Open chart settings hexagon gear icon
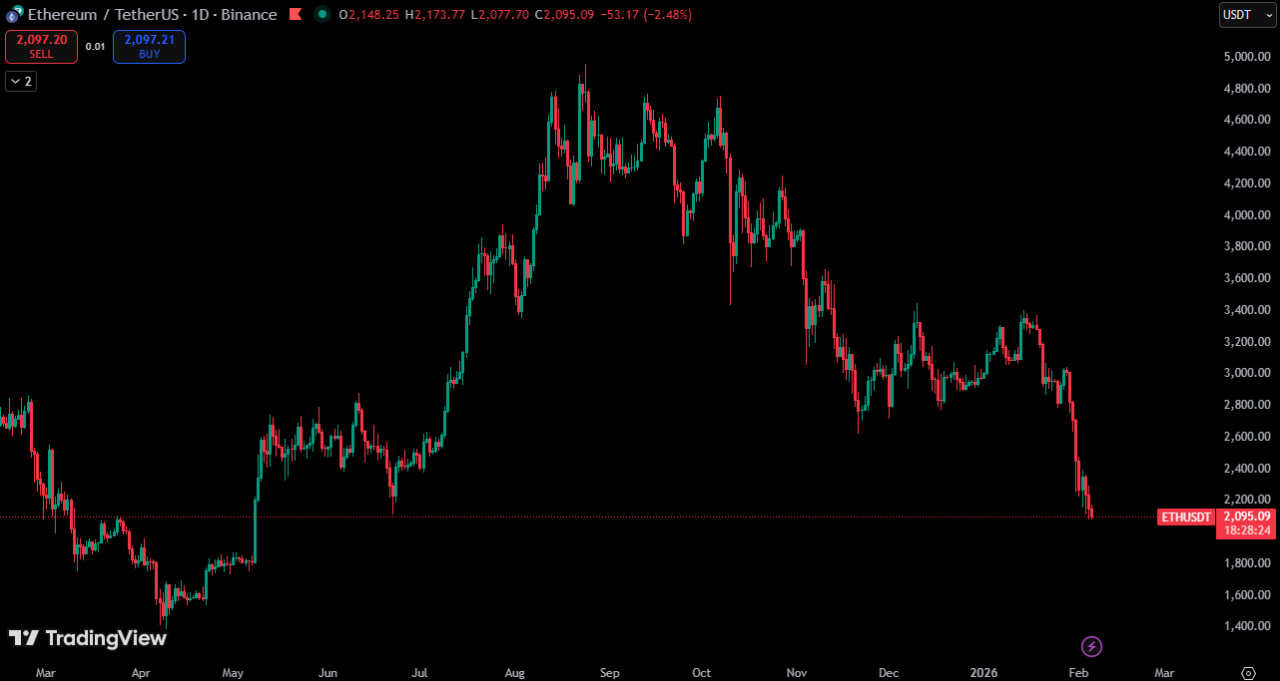 pos(1248,673)
